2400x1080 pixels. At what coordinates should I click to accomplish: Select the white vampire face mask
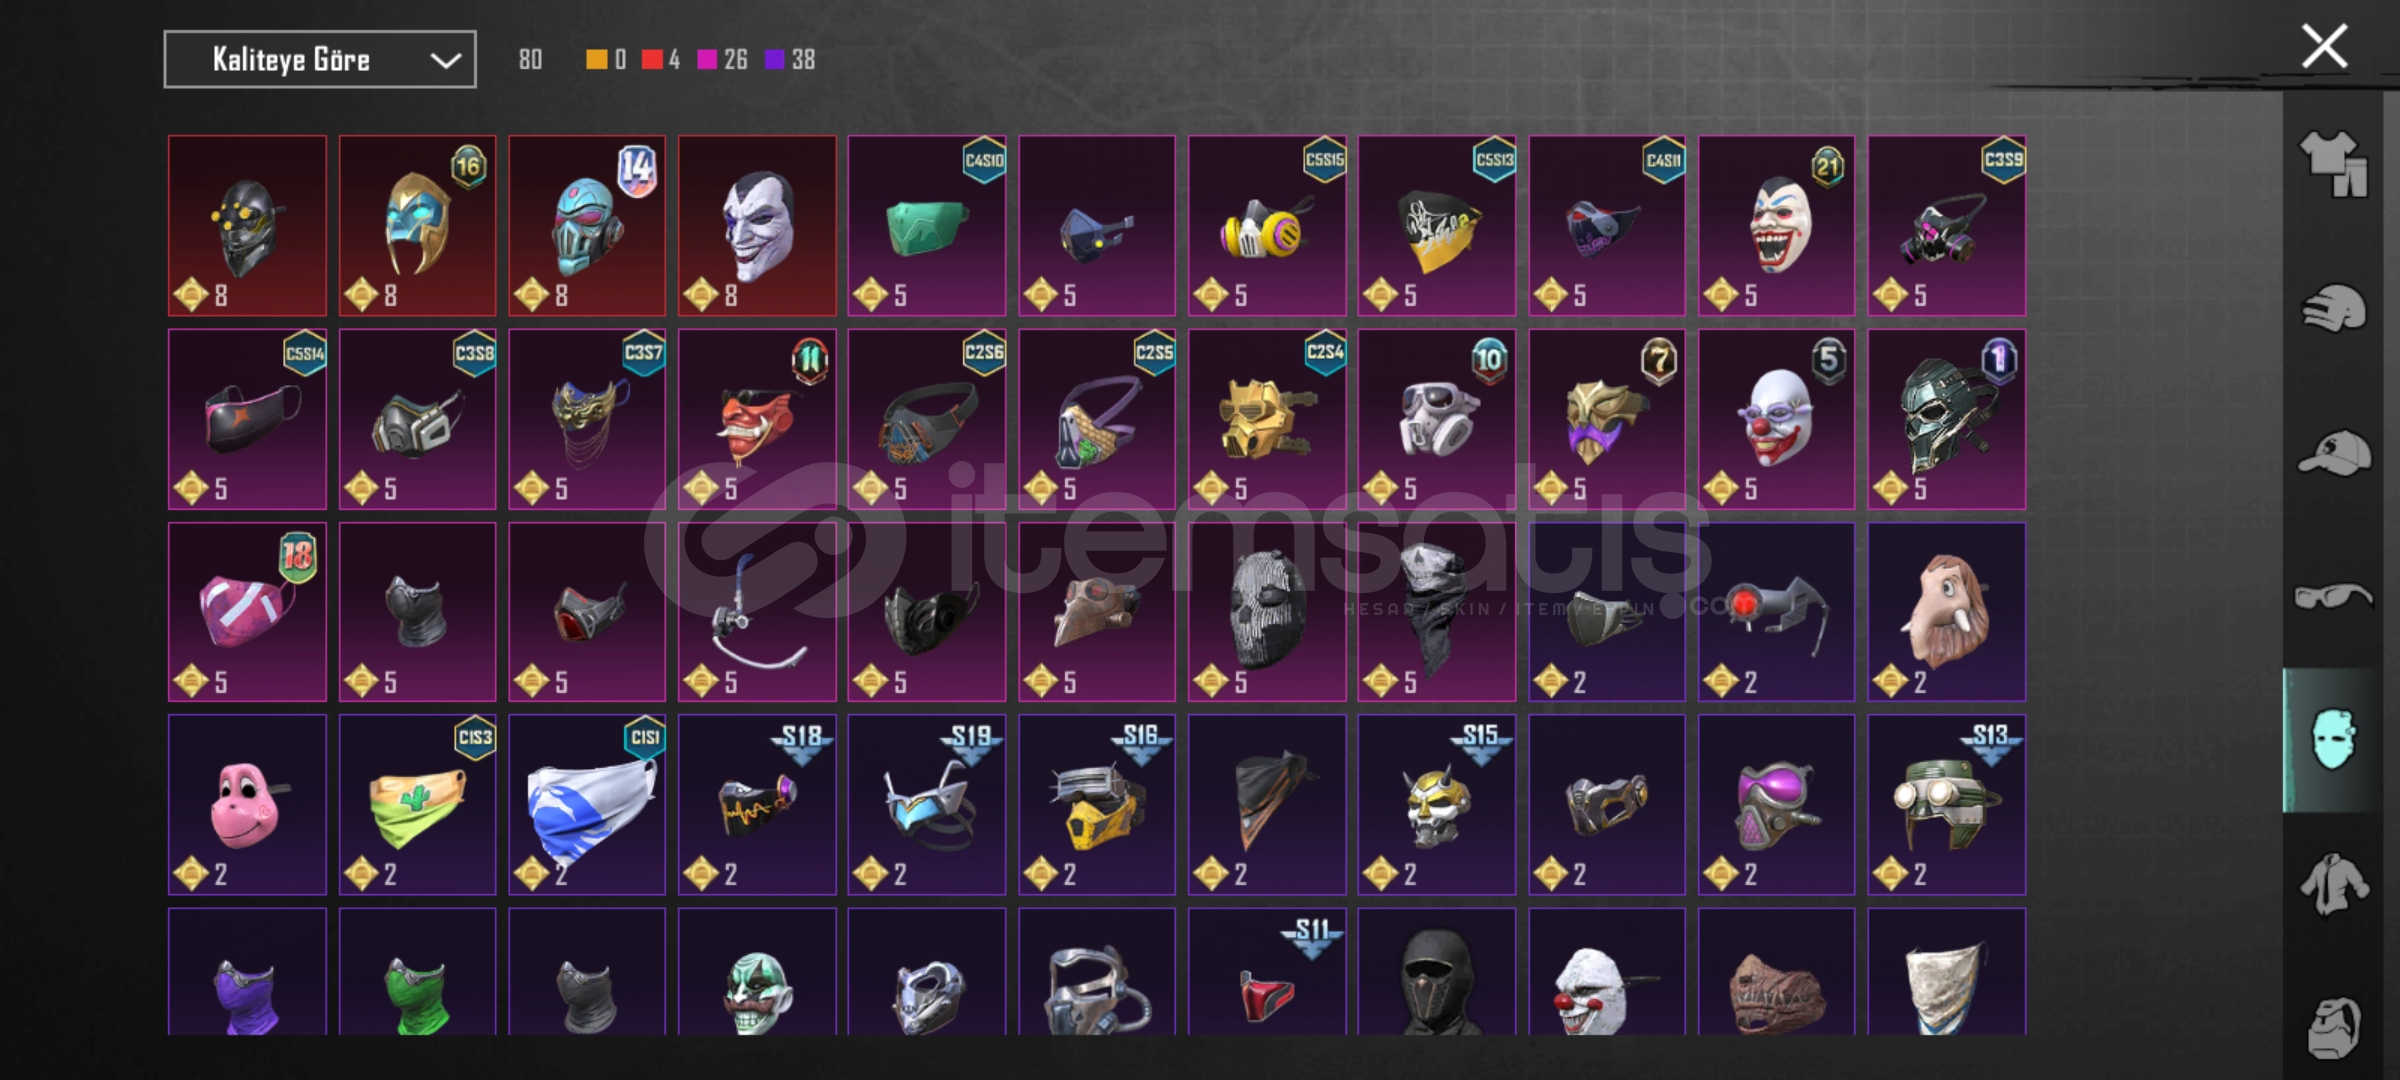757,226
